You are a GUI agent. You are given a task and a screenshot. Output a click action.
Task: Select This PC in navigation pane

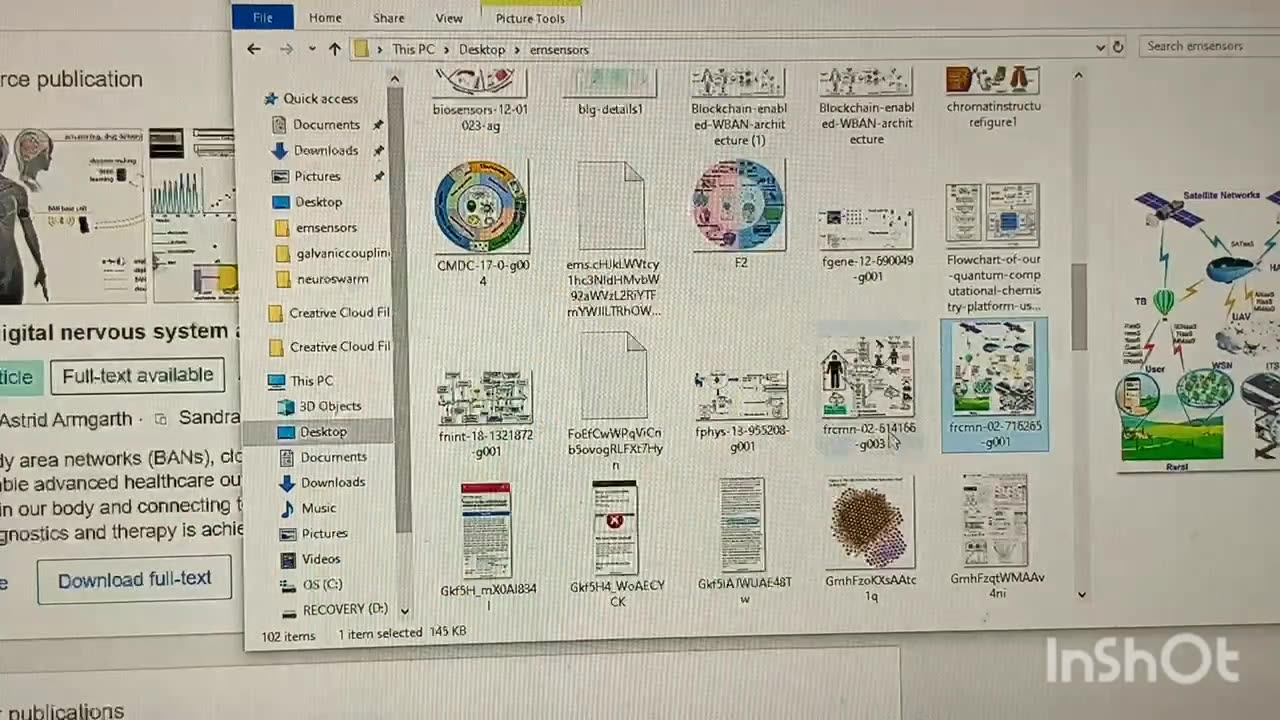point(311,381)
